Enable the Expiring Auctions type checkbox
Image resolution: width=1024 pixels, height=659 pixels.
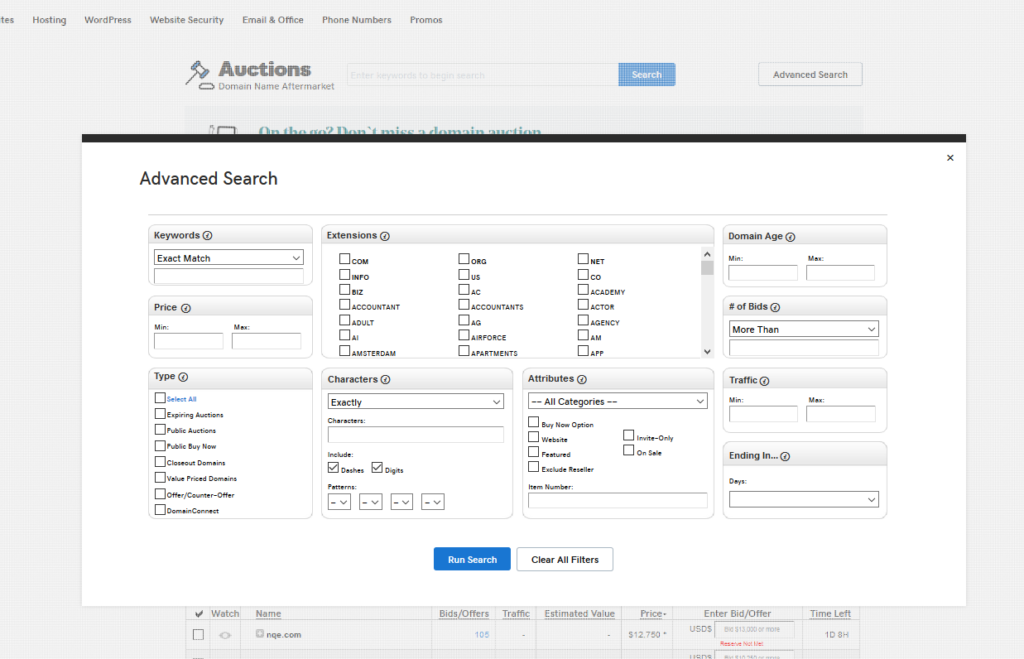point(160,414)
